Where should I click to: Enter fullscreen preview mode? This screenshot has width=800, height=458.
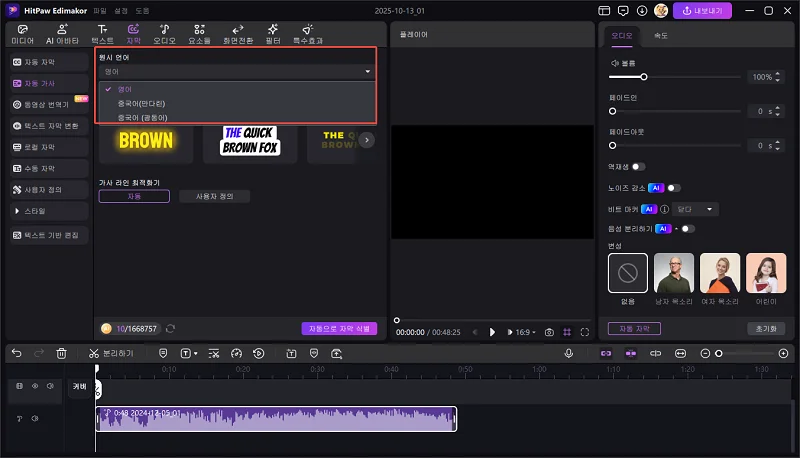tap(584, 331)
